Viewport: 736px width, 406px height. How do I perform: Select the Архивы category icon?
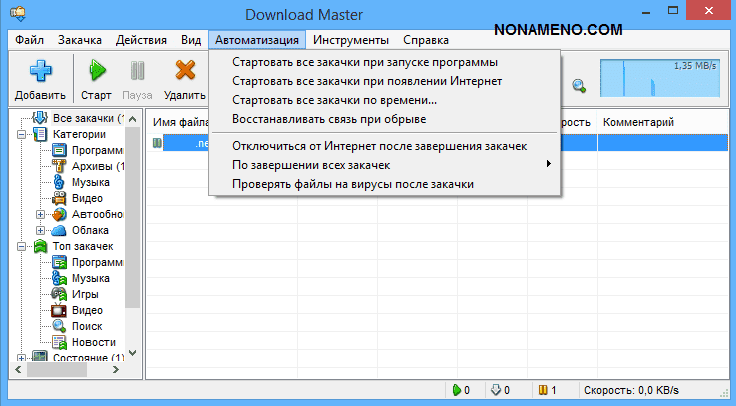(x=59, y=166)
